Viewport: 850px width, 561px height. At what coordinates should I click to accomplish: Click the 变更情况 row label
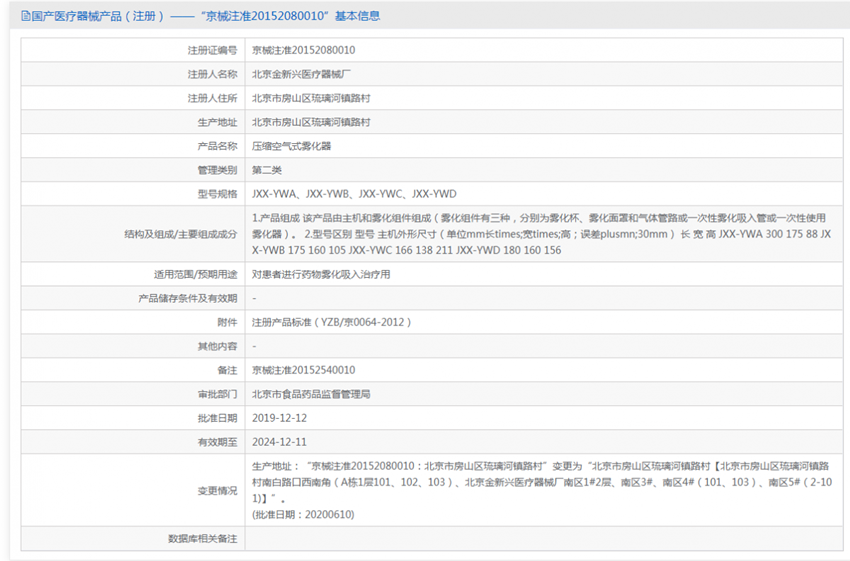point(217,490)
